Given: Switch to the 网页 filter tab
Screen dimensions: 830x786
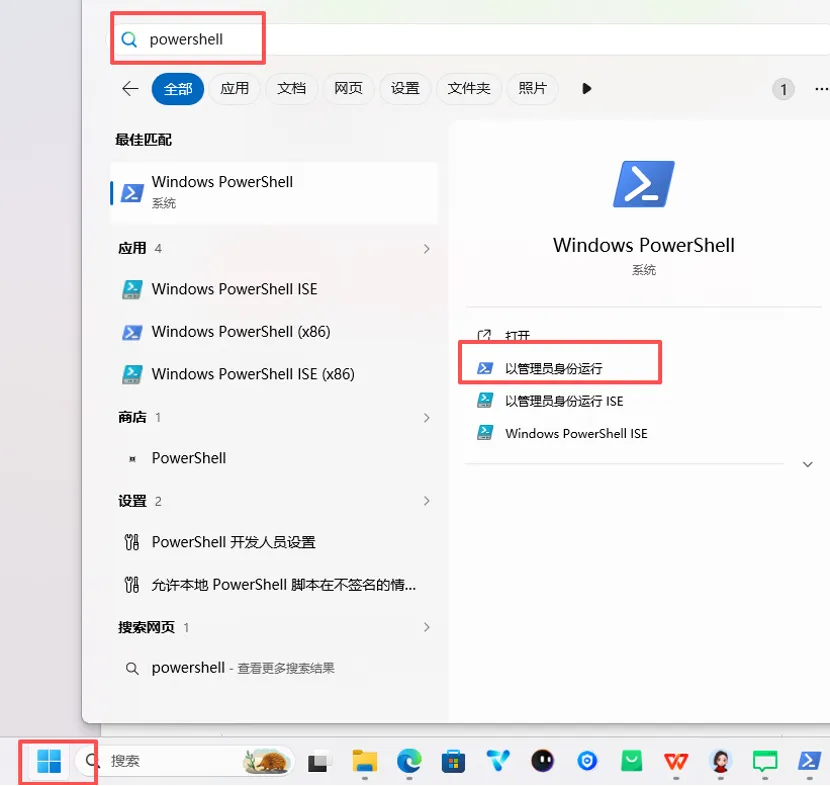Looking at the screenshot, I should (348, 88).
